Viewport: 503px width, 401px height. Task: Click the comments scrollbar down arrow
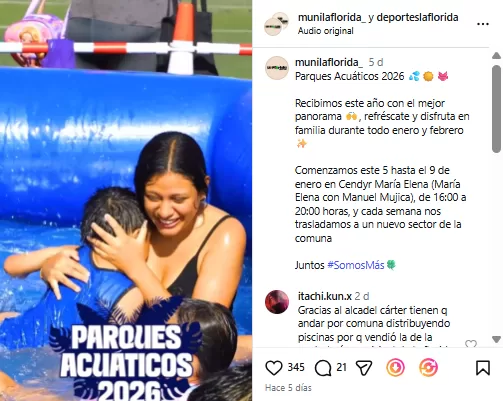pyautogui.click(x=496, y=340)
